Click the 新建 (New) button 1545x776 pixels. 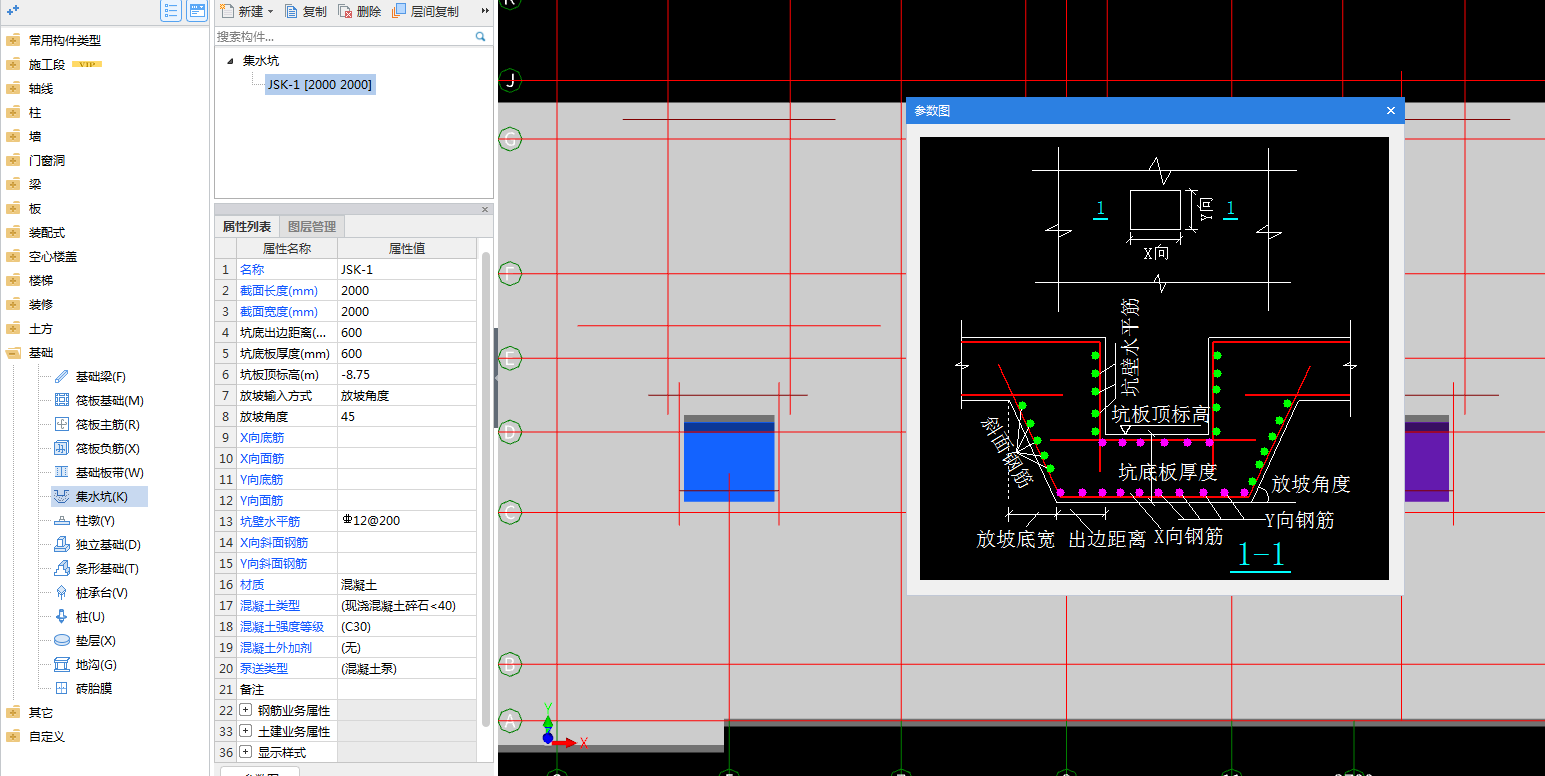coord(242,11)
